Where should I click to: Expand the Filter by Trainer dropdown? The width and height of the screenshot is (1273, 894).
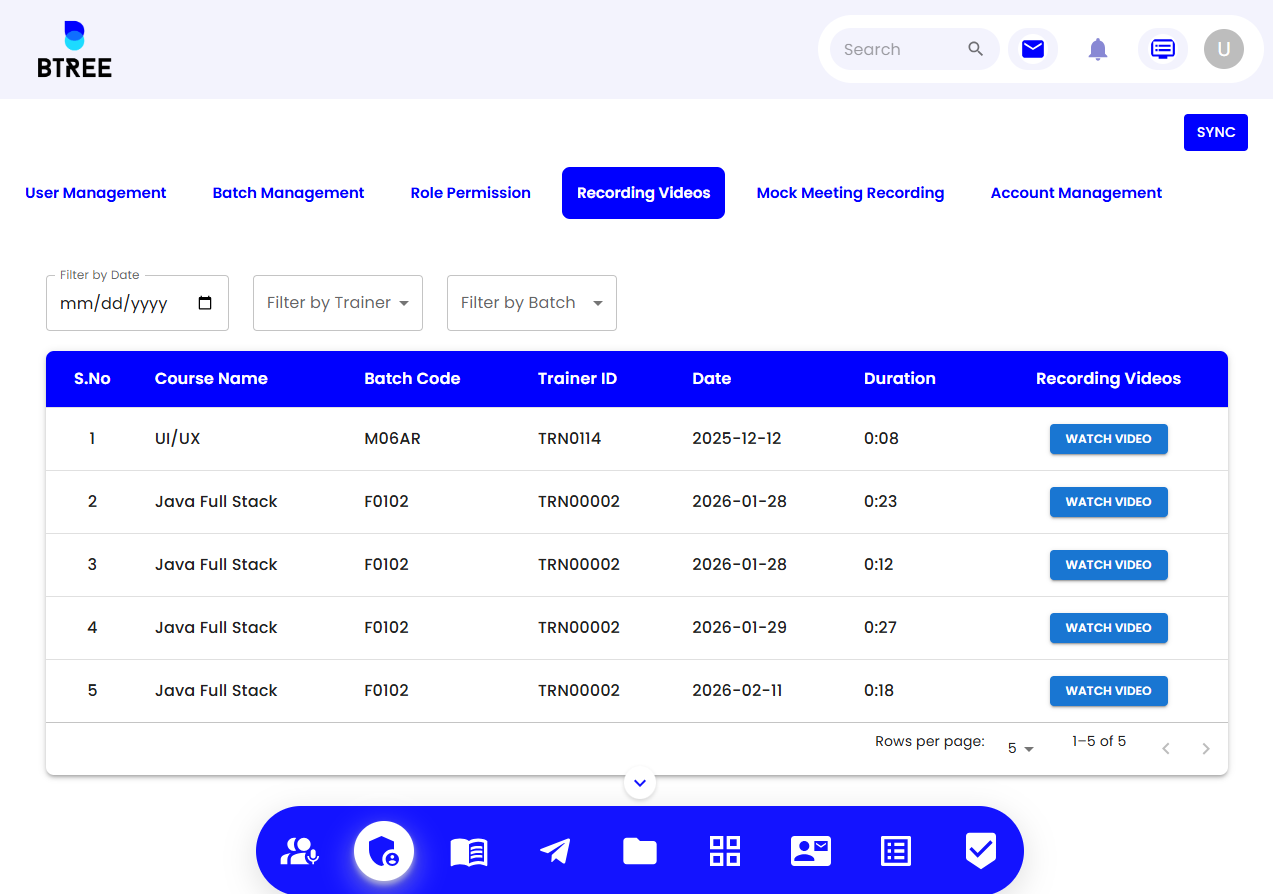[338, 303]
